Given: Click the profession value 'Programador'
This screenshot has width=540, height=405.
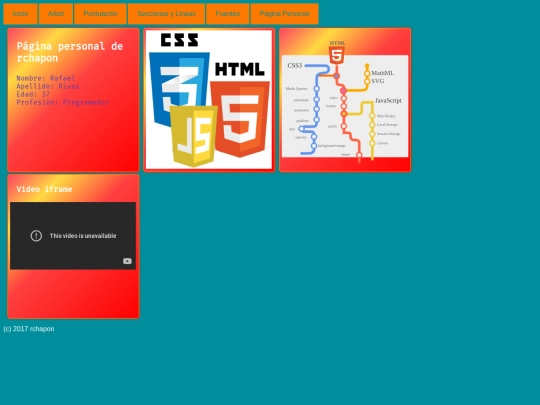Looking at the screenshot, I should point(86,102).
